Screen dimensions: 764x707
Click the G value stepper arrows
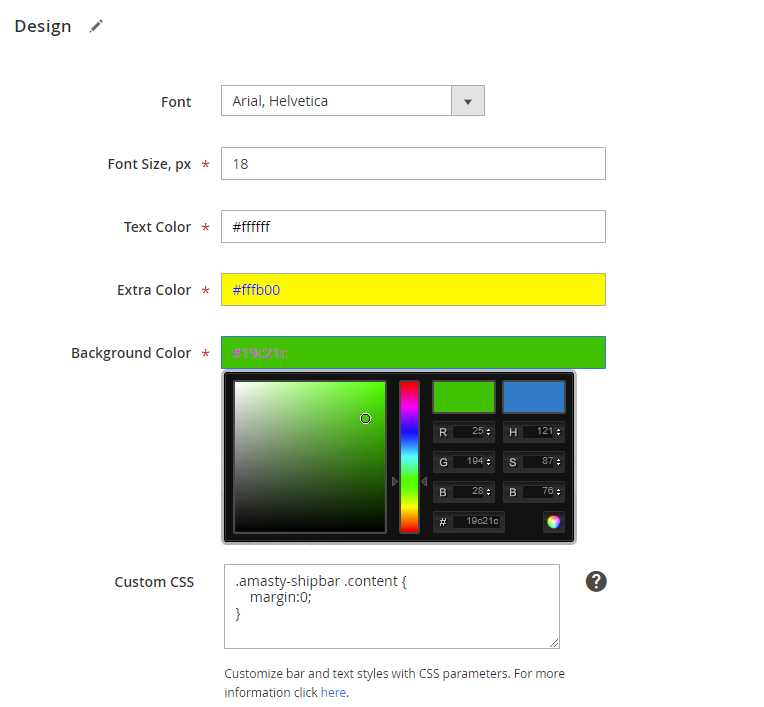(488, 462)
